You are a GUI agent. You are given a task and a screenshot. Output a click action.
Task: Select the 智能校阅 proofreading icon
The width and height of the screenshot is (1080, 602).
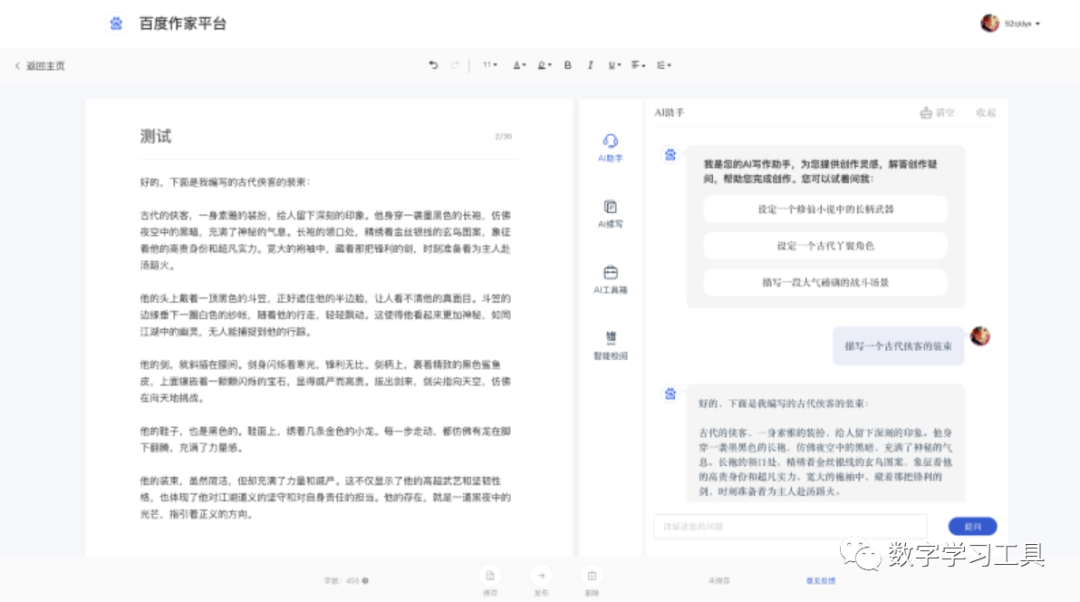610,344
